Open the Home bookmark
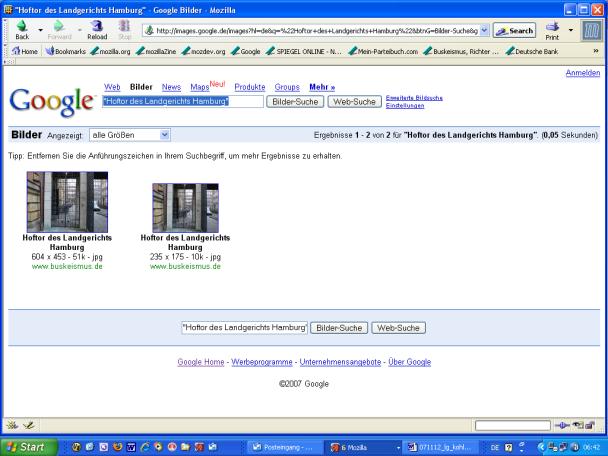 [x=25, y=51]
